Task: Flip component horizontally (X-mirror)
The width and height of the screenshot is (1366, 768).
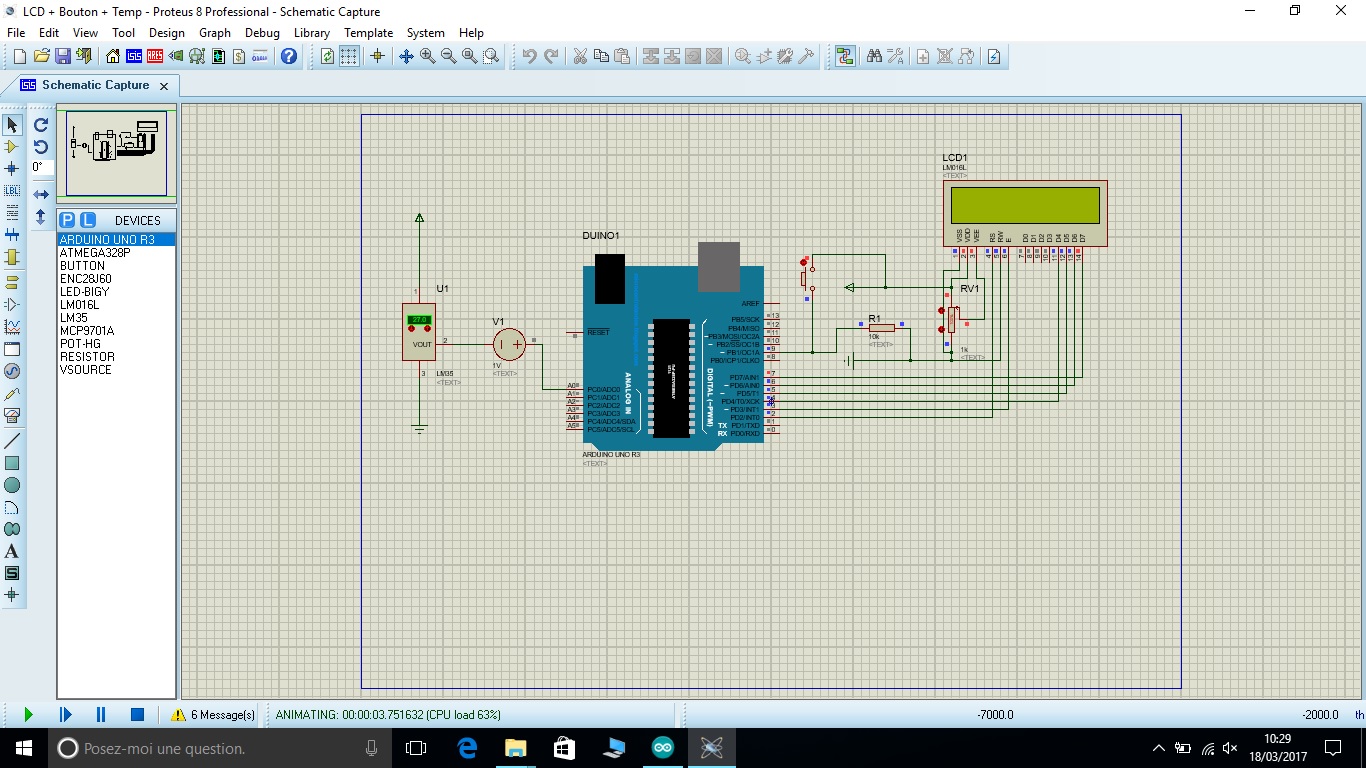Action: coord(41,194)
